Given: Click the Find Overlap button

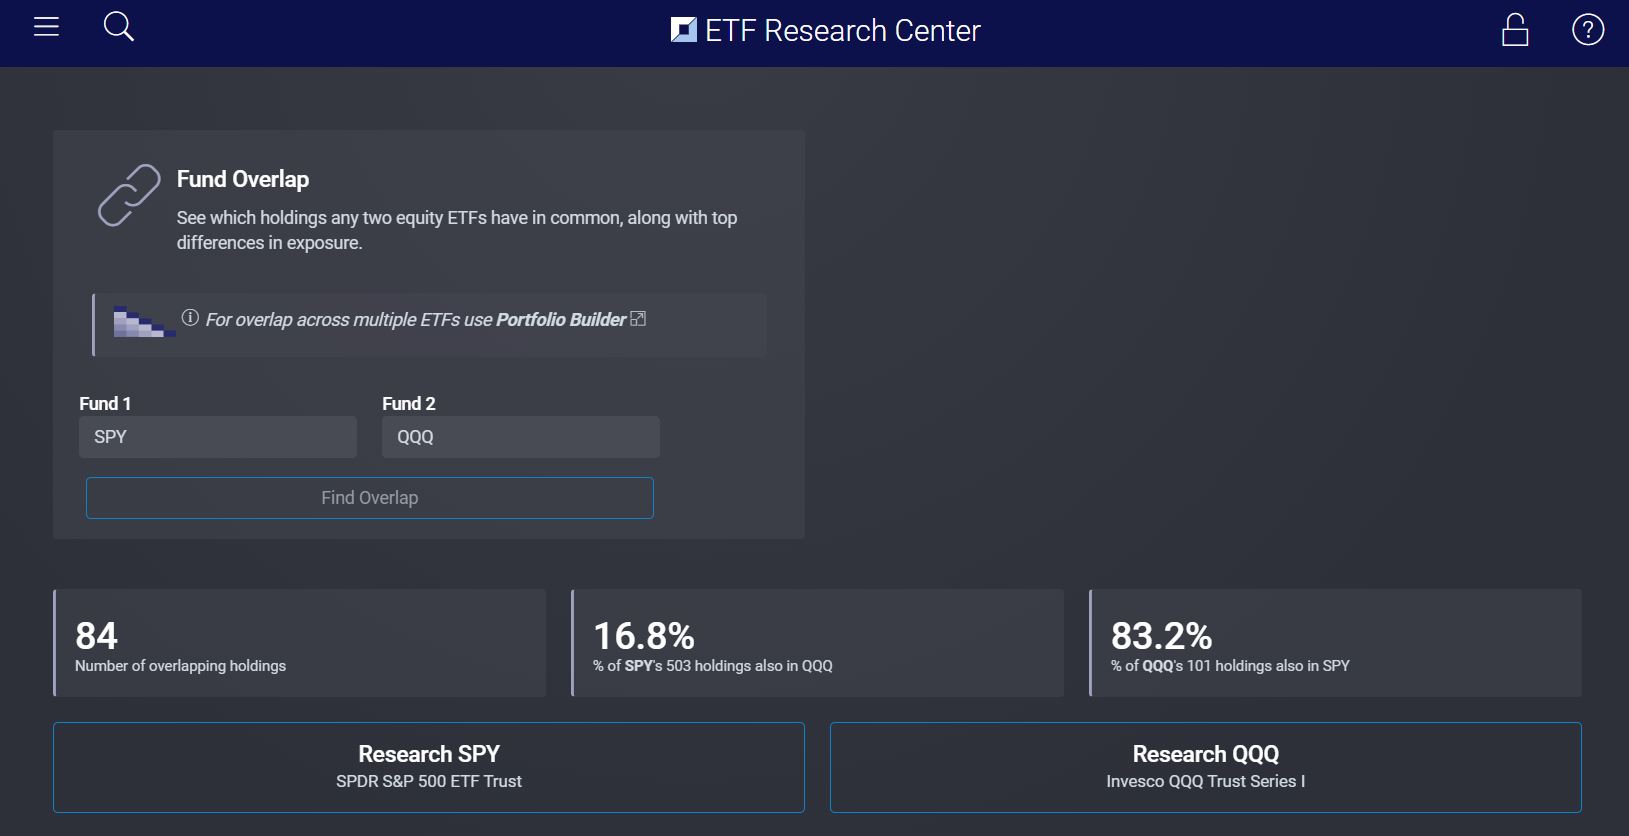Looking at the screenshot, I should [370, 498].
